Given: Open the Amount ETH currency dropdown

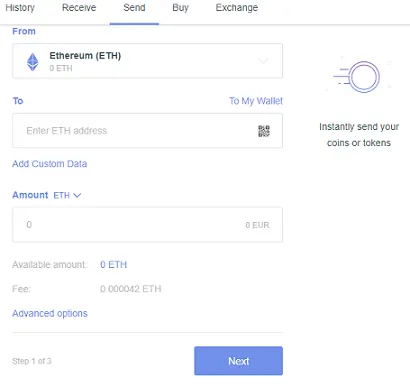Looking at the screenshot, I should click(x=67, y=195).
